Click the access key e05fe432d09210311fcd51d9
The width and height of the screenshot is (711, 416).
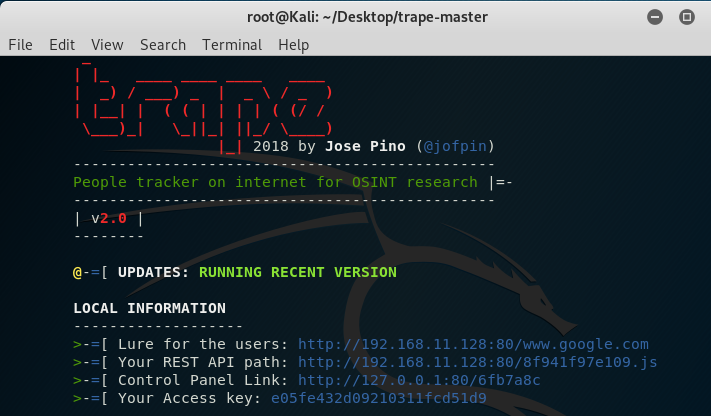(x=379, y=398)
